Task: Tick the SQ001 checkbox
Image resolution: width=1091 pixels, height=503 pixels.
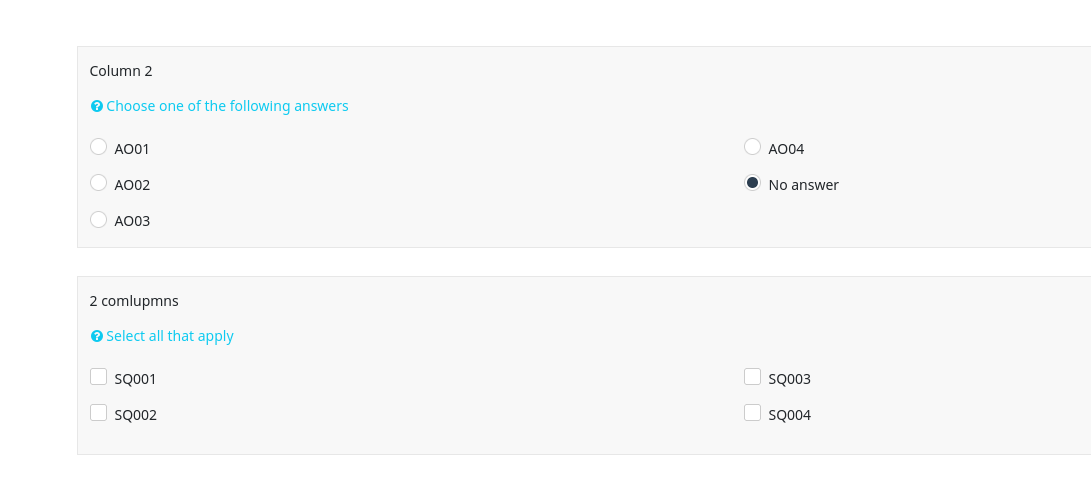Action: (98, 377)
